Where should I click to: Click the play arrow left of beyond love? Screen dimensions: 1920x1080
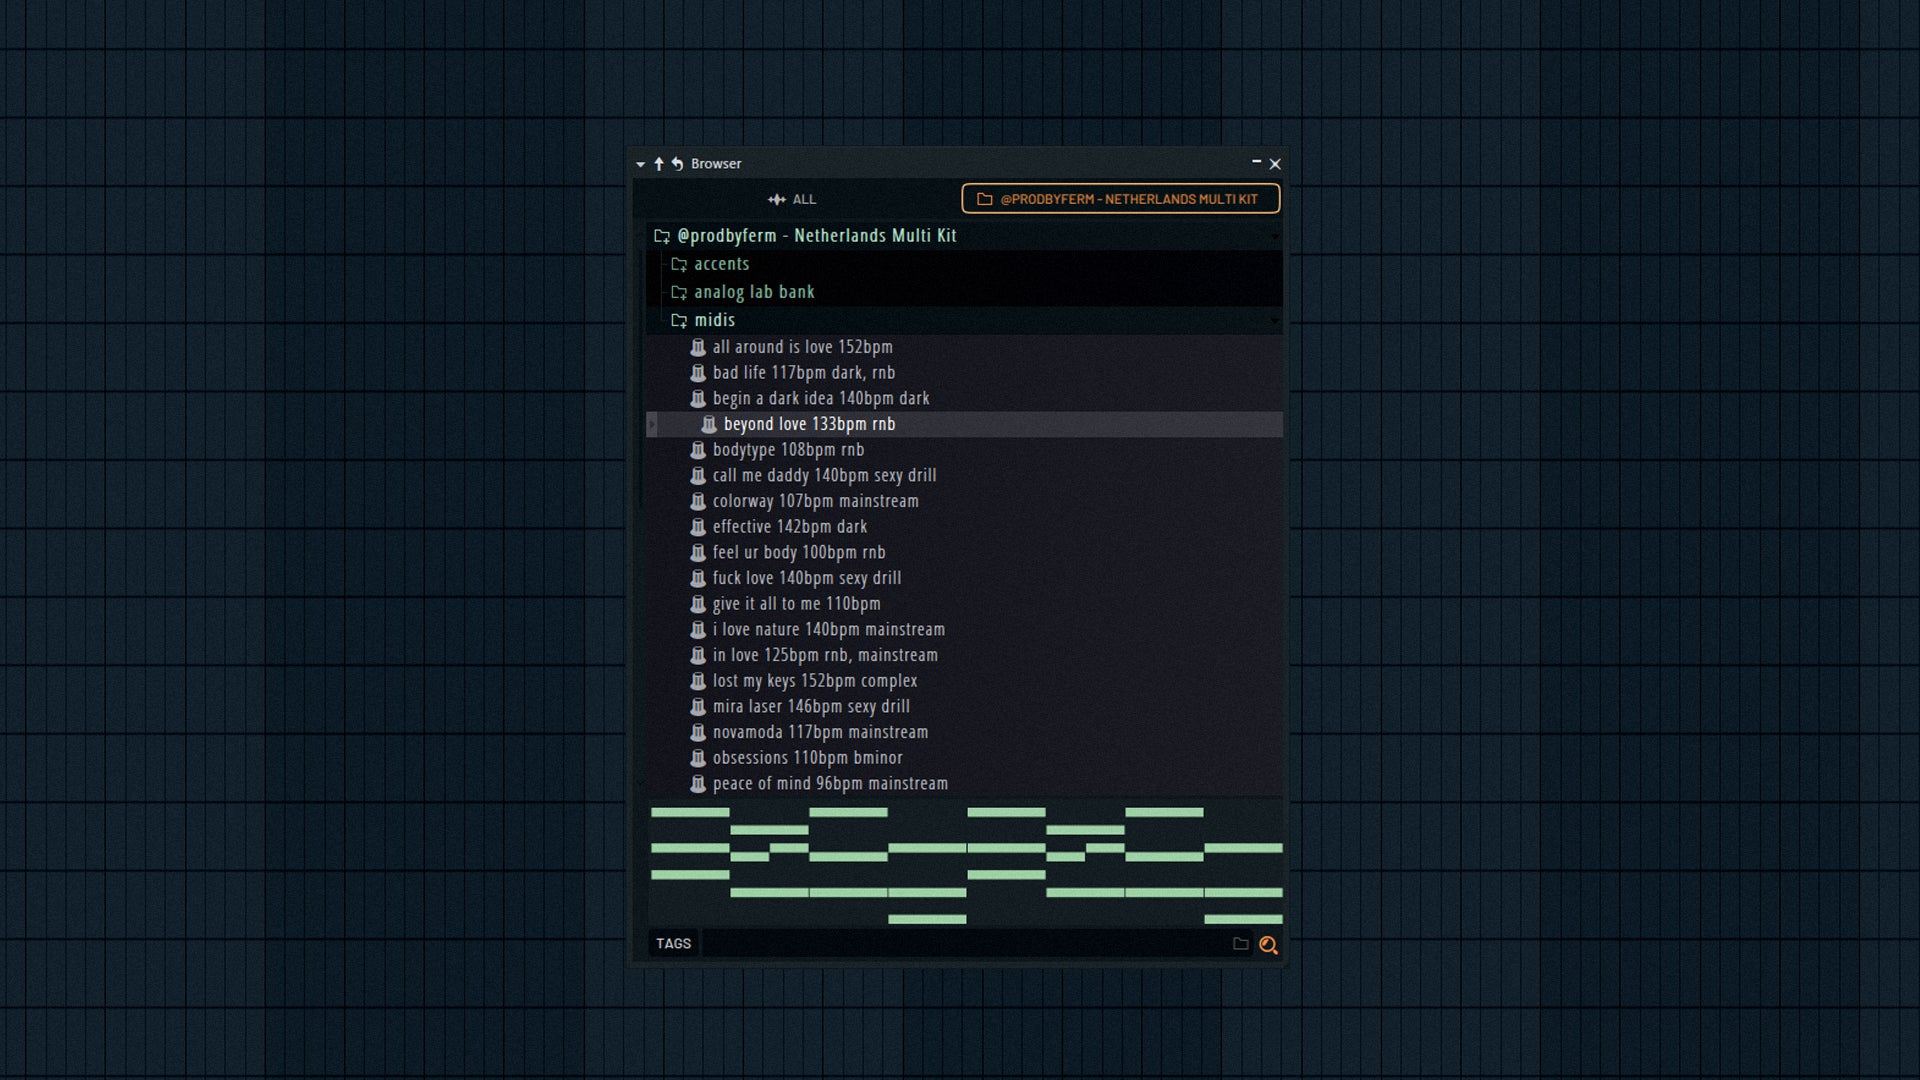tap(652, 425)
